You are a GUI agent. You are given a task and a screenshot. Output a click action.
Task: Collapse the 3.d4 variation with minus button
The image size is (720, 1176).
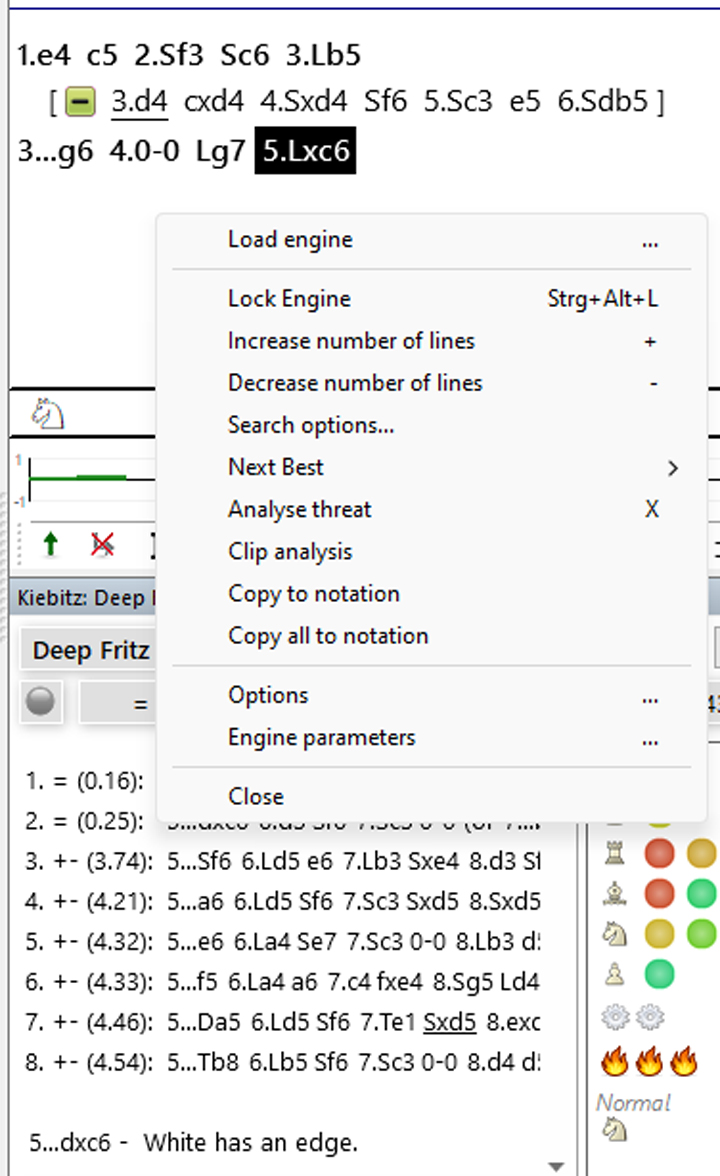tap(81, 102)
